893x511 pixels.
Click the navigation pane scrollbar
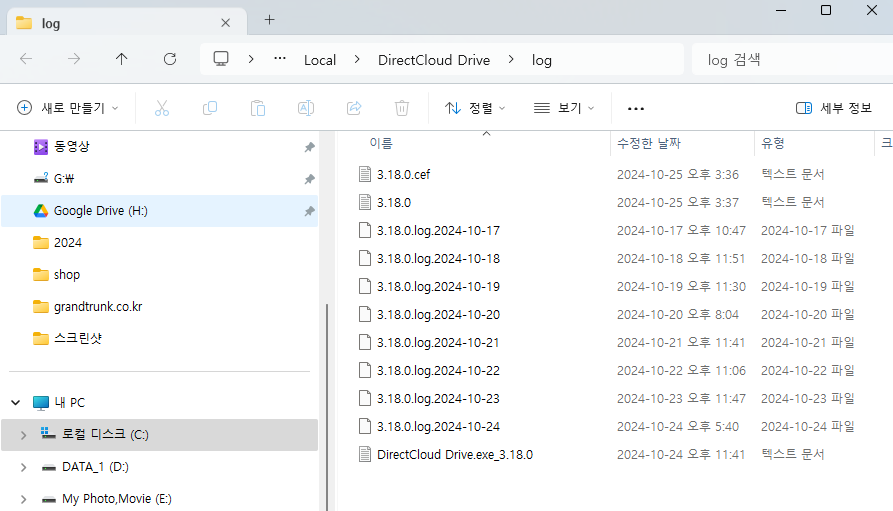click(327, 407)
